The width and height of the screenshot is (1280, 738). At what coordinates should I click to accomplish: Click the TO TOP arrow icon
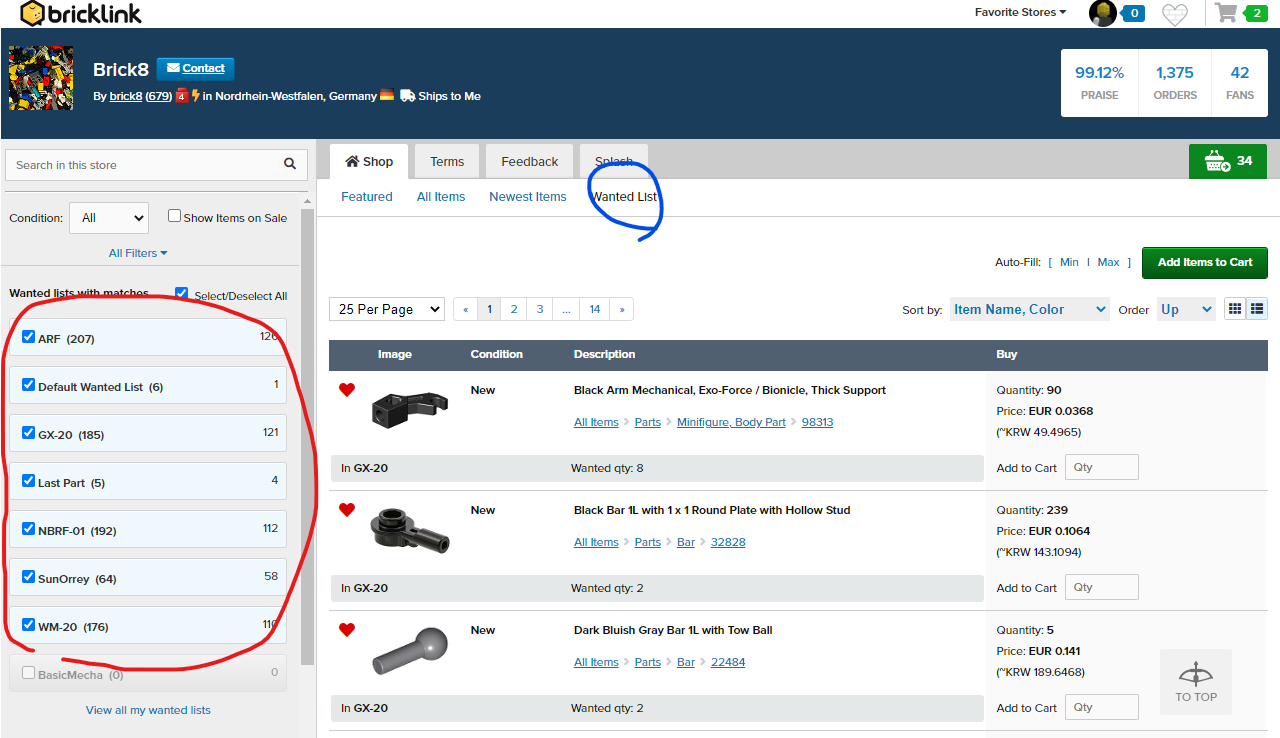pos(1196,682)
